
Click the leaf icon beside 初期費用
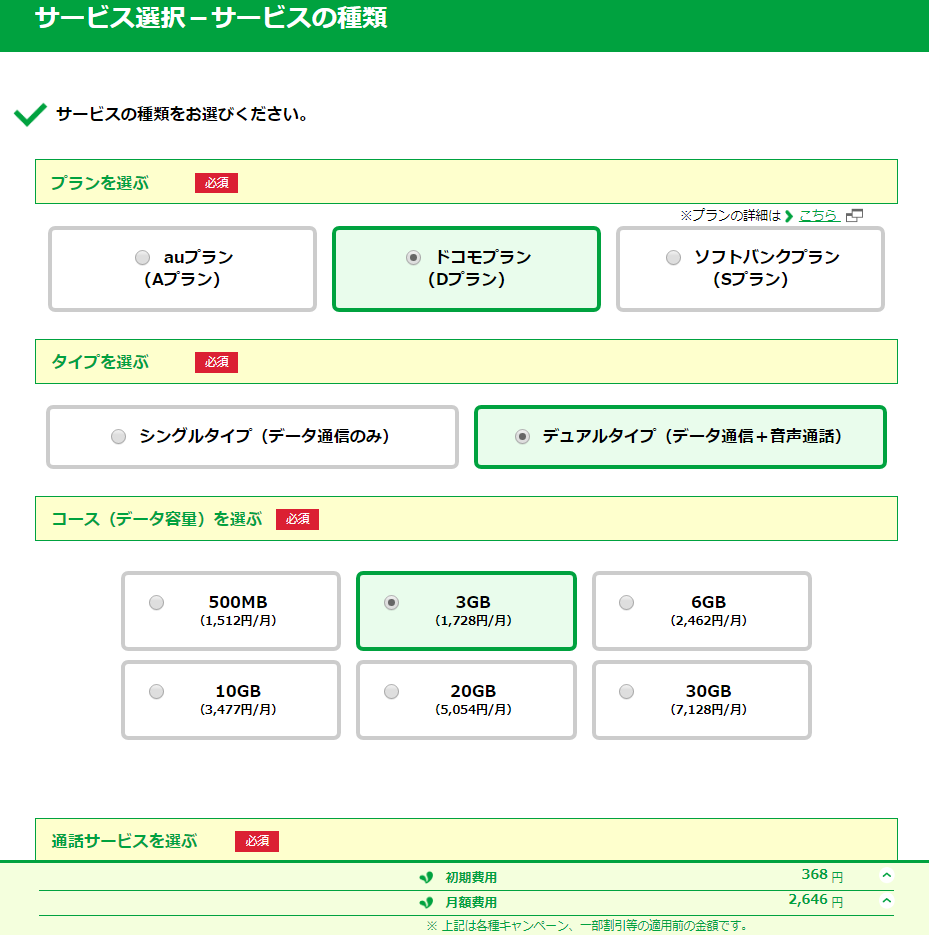click(426, 877)
